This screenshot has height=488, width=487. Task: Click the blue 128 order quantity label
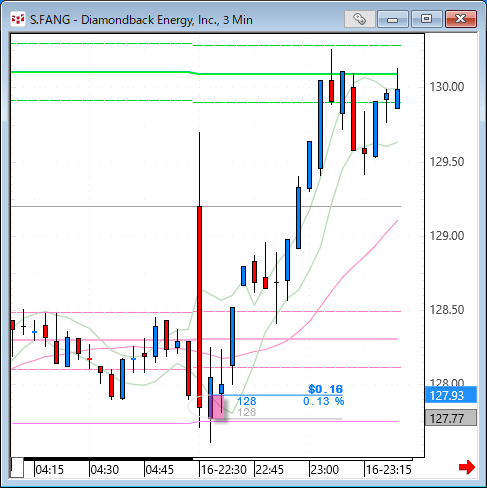click(x=247, y=401)
